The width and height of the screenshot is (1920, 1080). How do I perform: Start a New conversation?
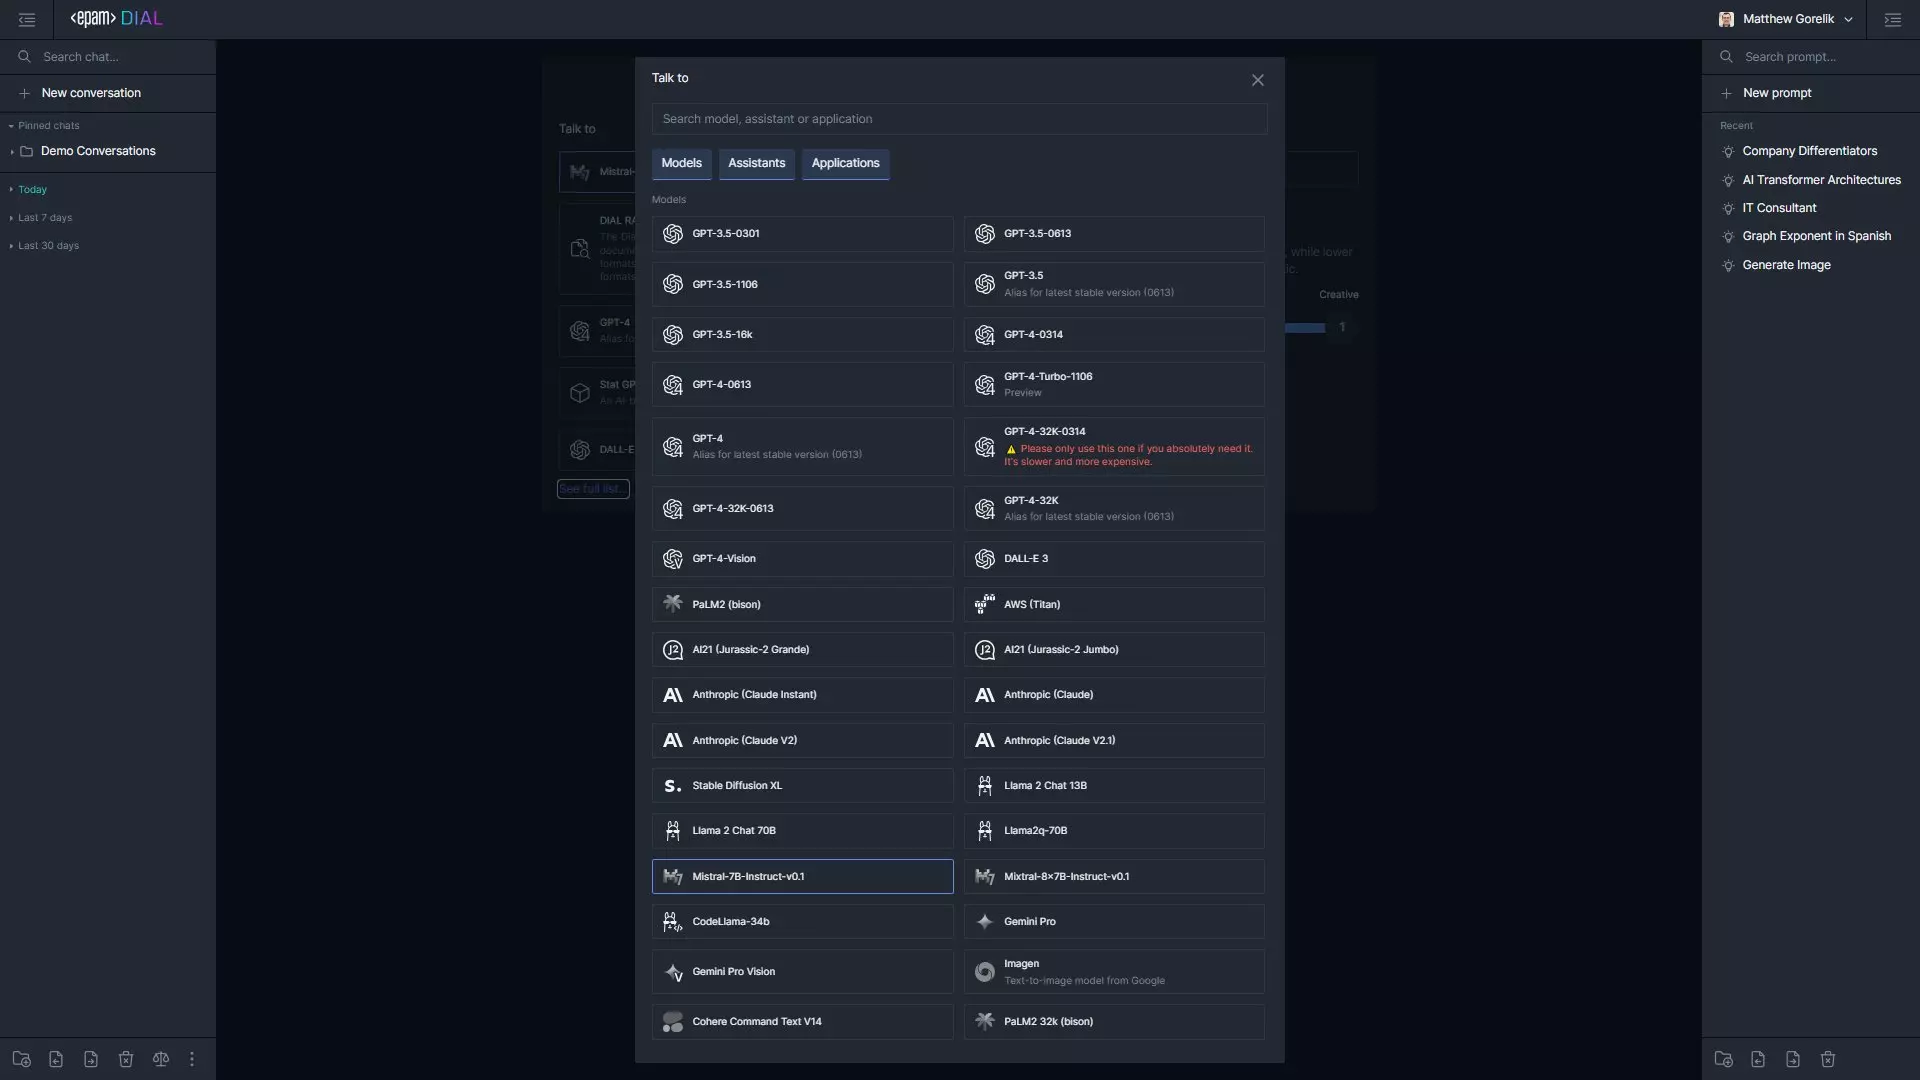(x=108, y=93)
